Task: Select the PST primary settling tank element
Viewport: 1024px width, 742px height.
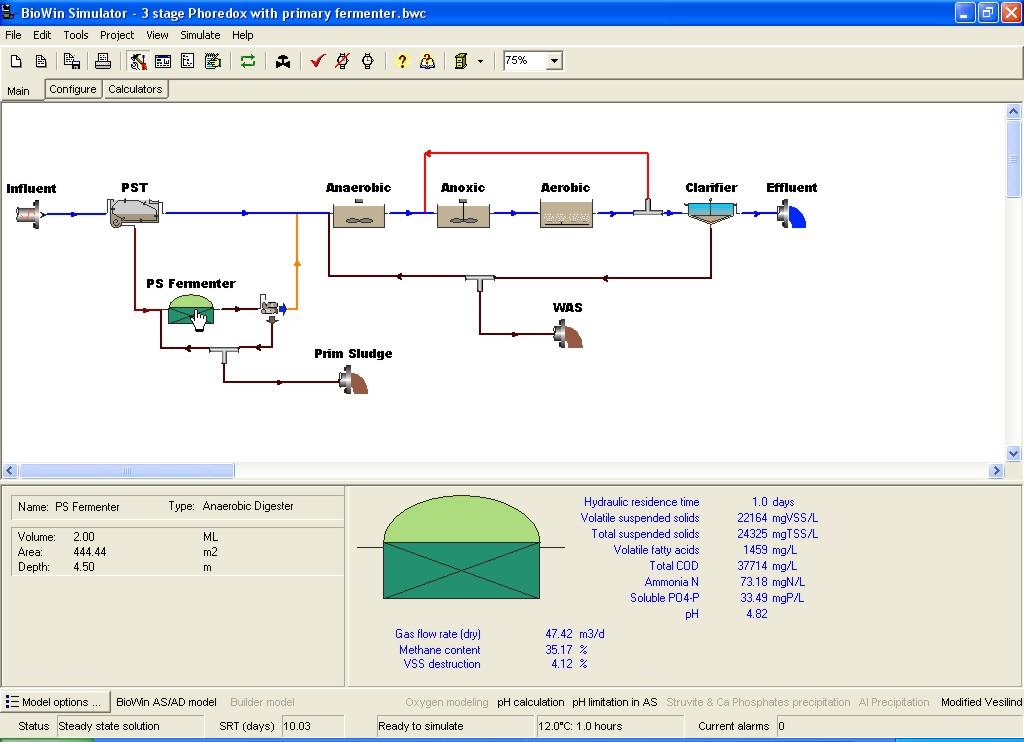Action: tap(135, 213)
